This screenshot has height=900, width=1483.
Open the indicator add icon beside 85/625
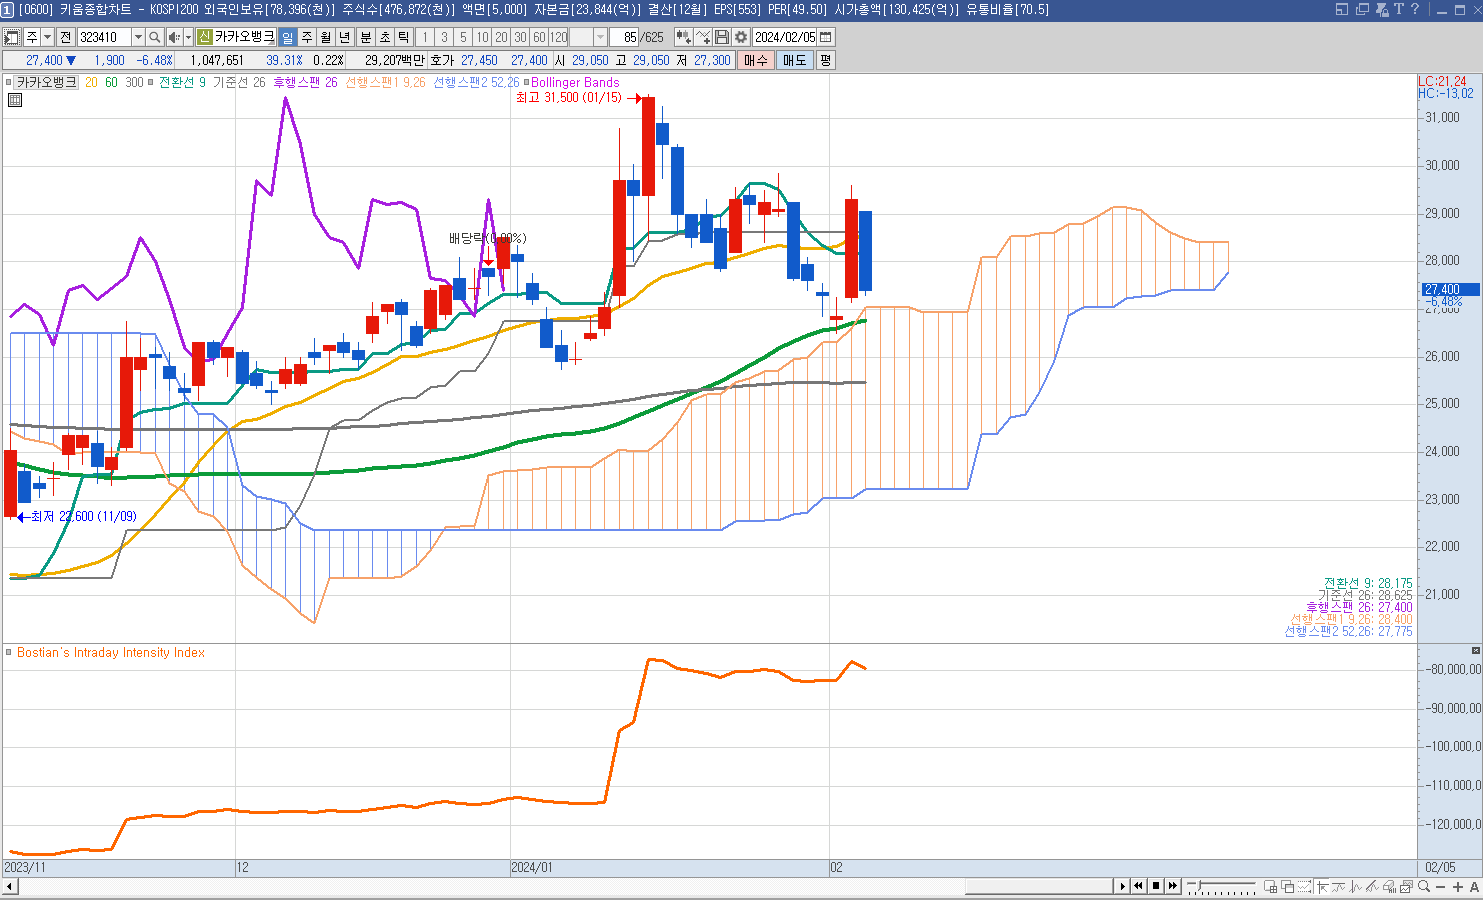[683, 37]
